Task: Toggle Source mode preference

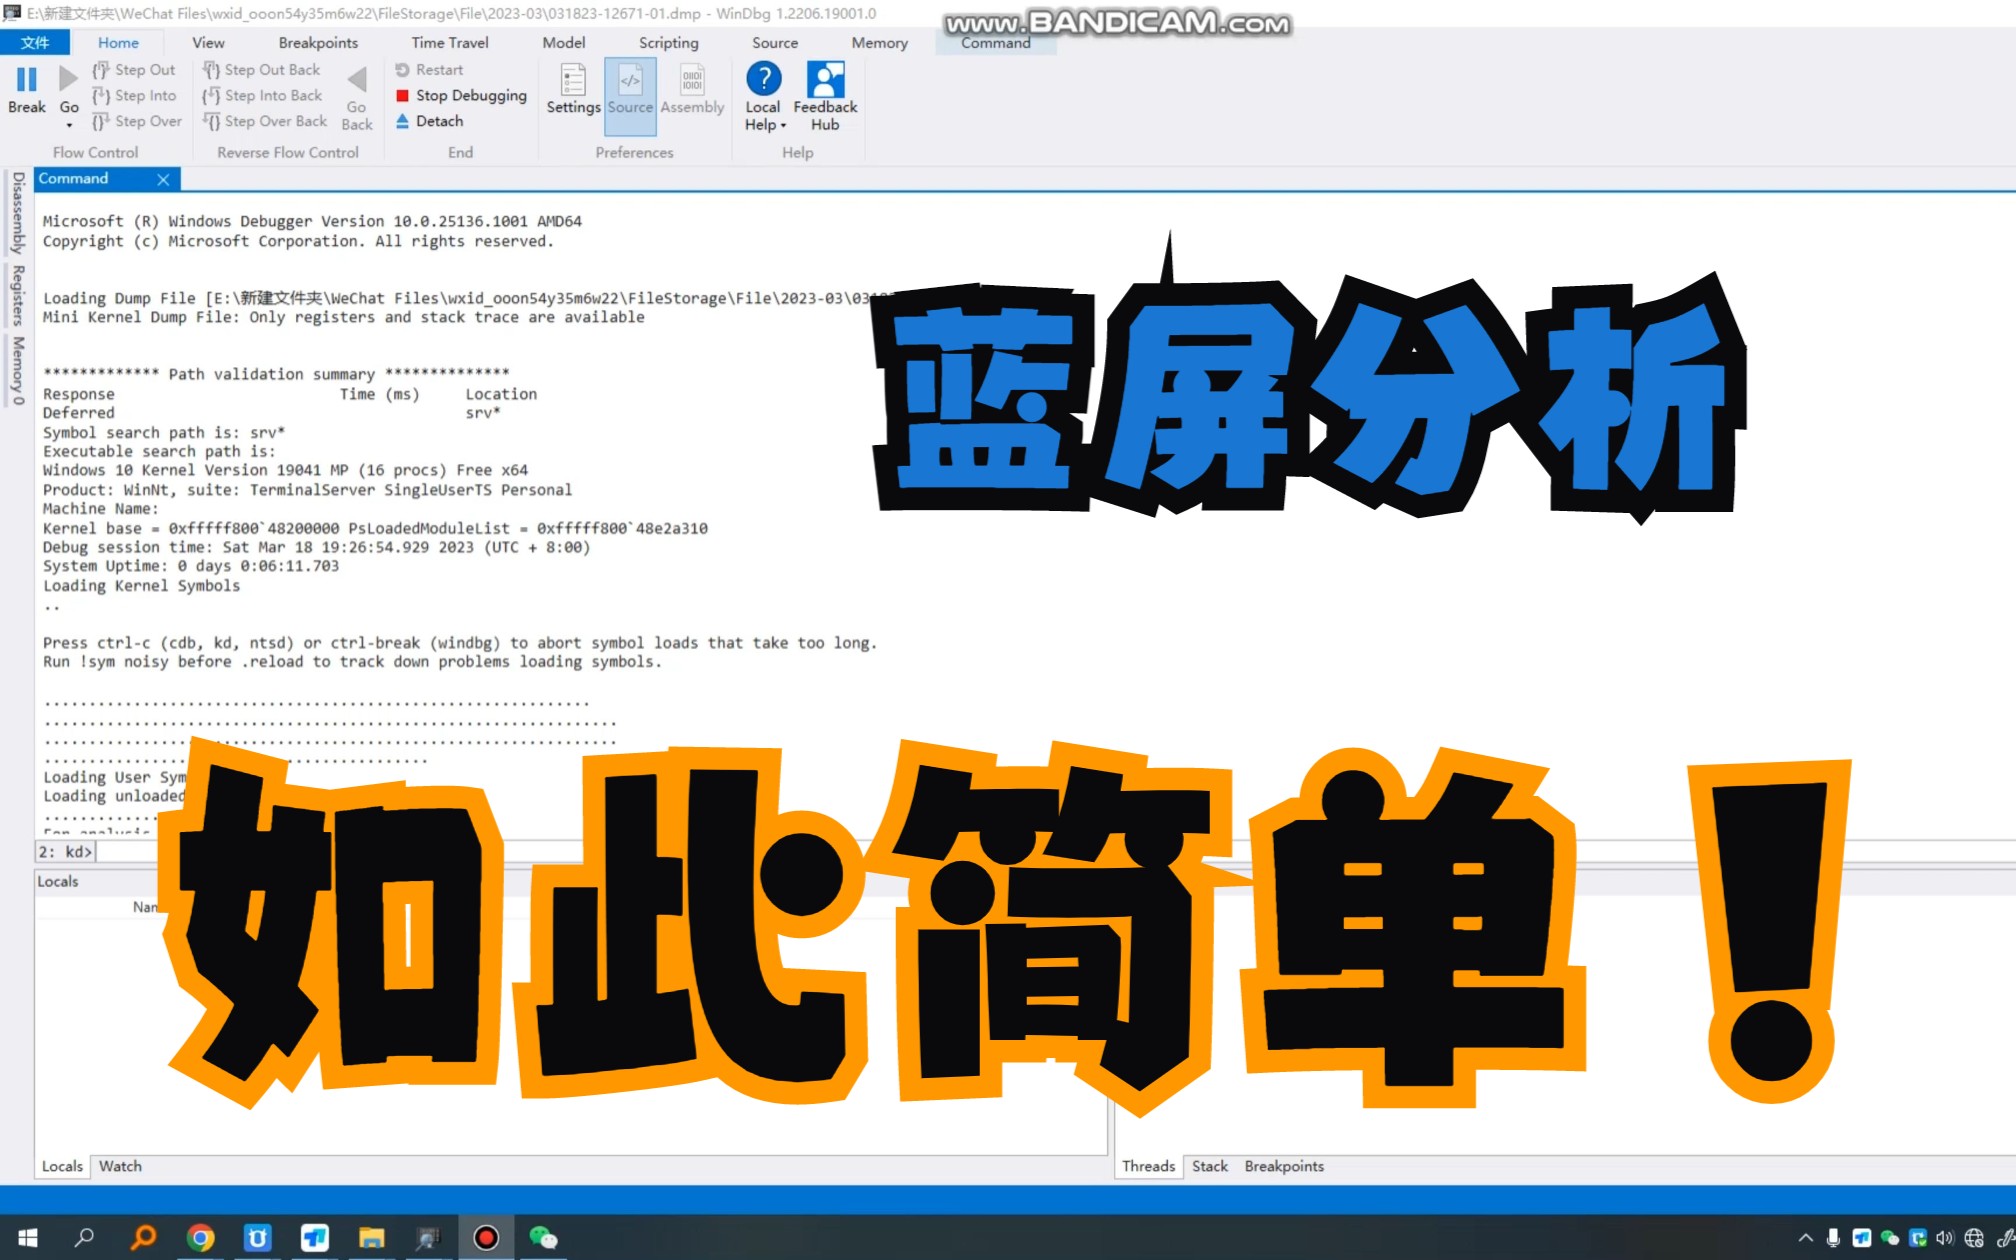Action: 630,96
